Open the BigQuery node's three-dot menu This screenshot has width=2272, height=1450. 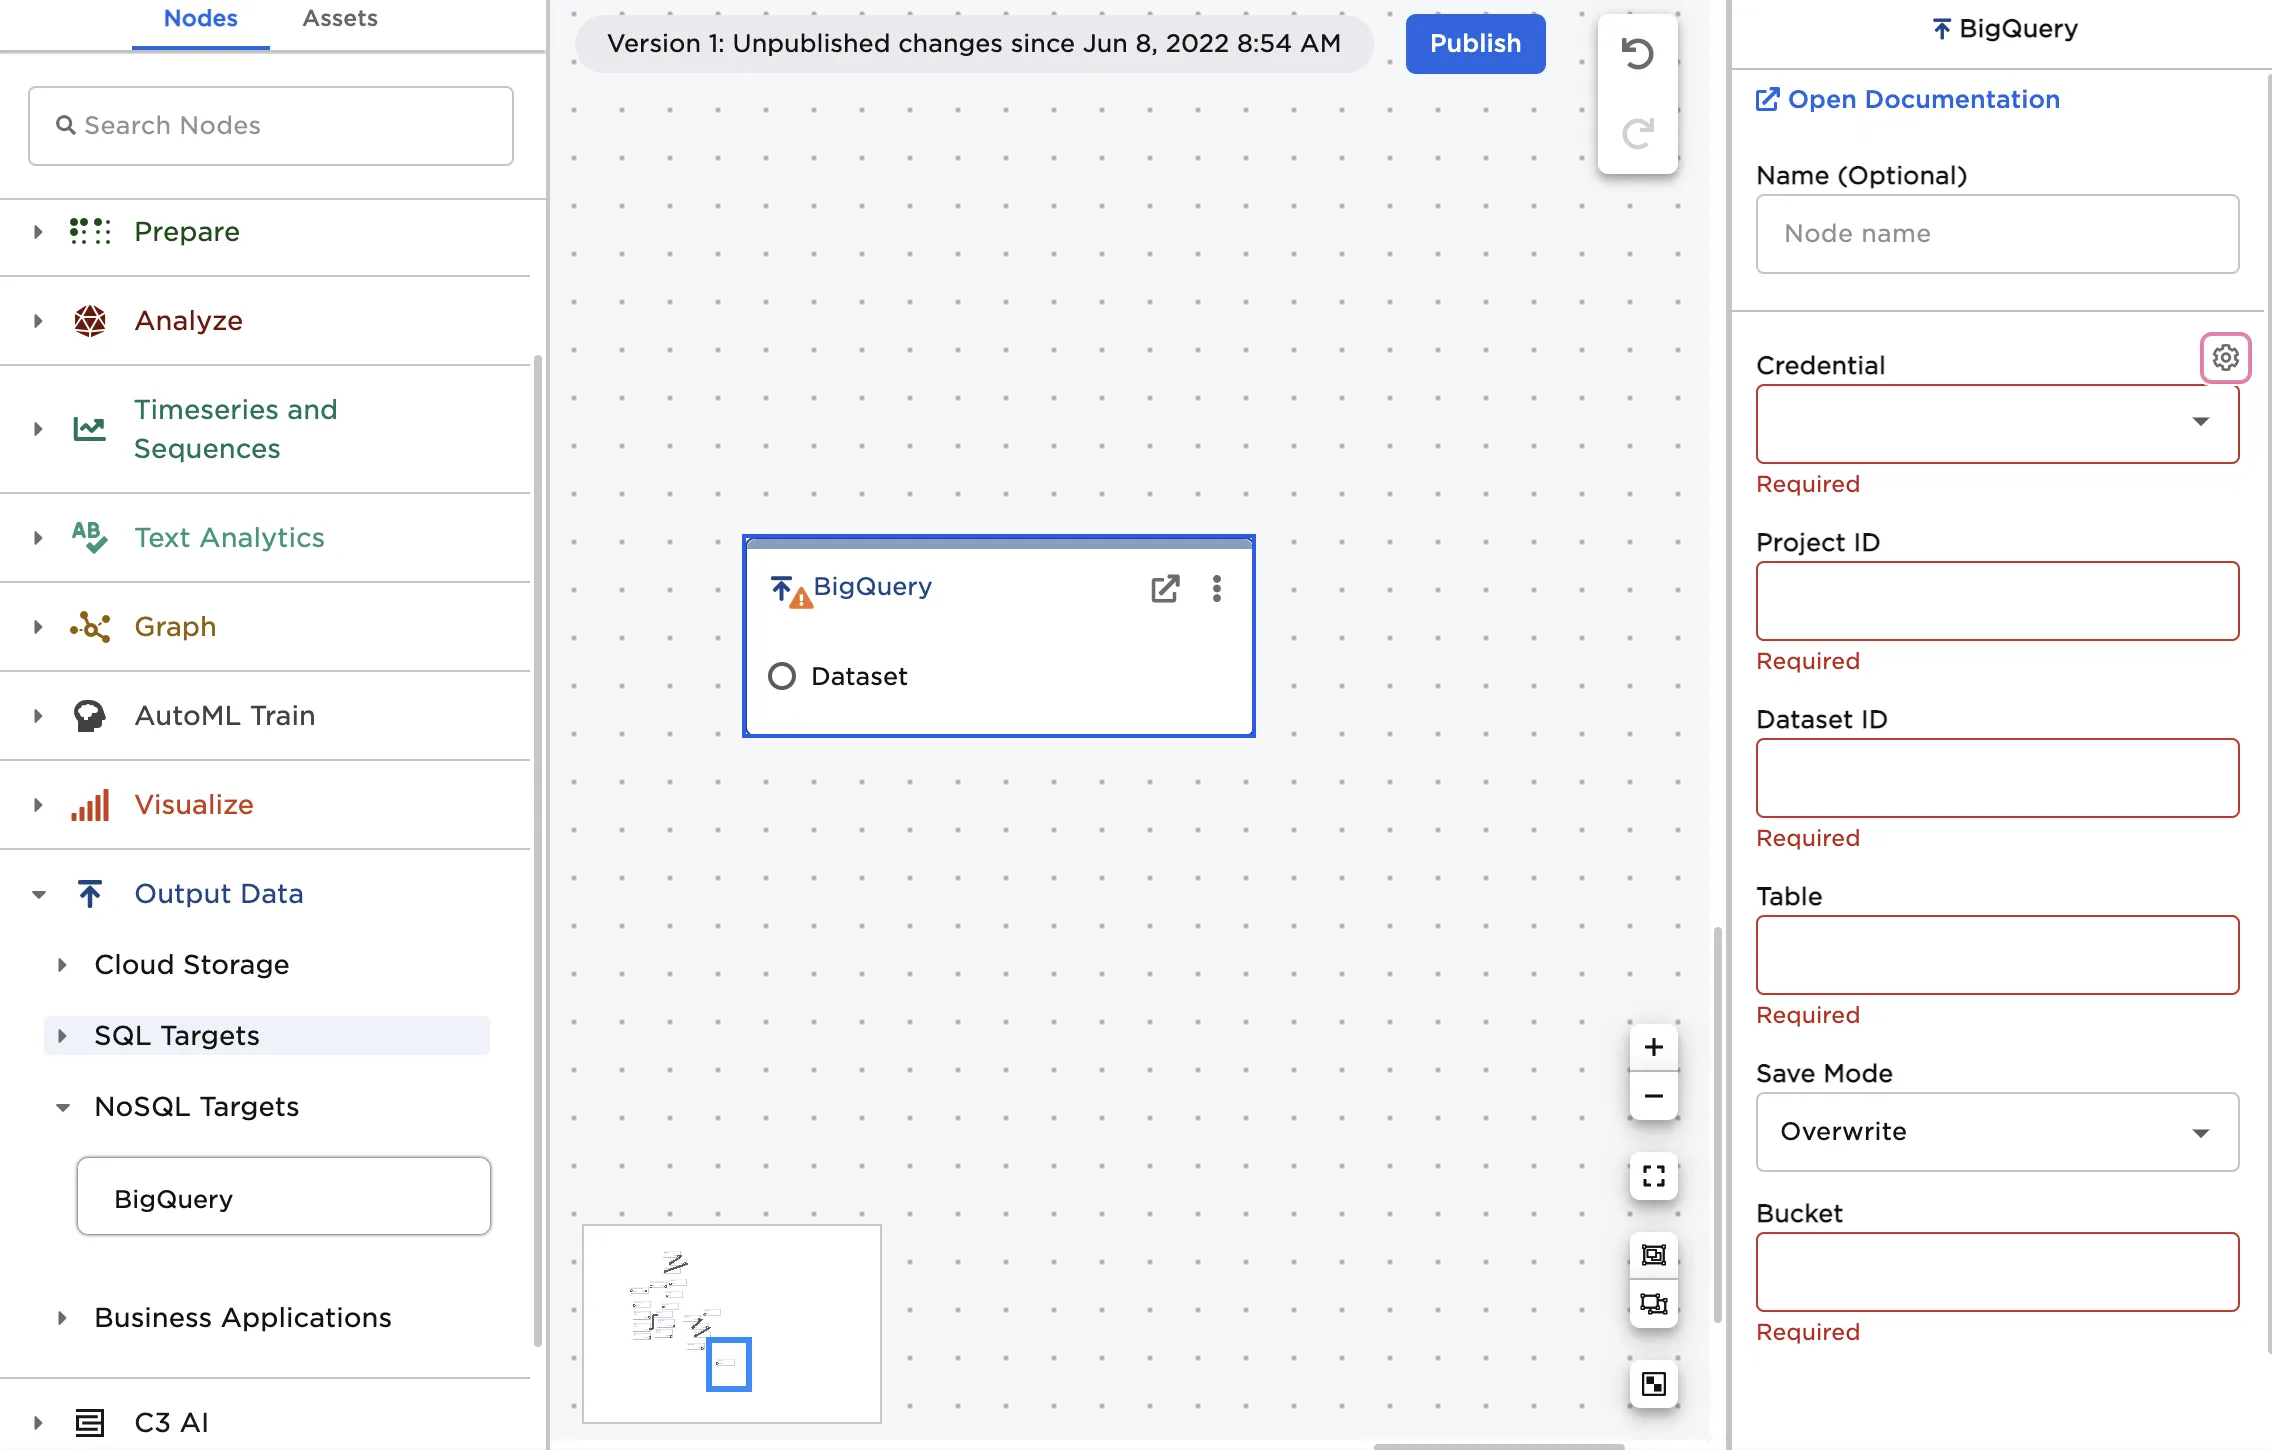pyautogui.click(x=1217, y=589)
